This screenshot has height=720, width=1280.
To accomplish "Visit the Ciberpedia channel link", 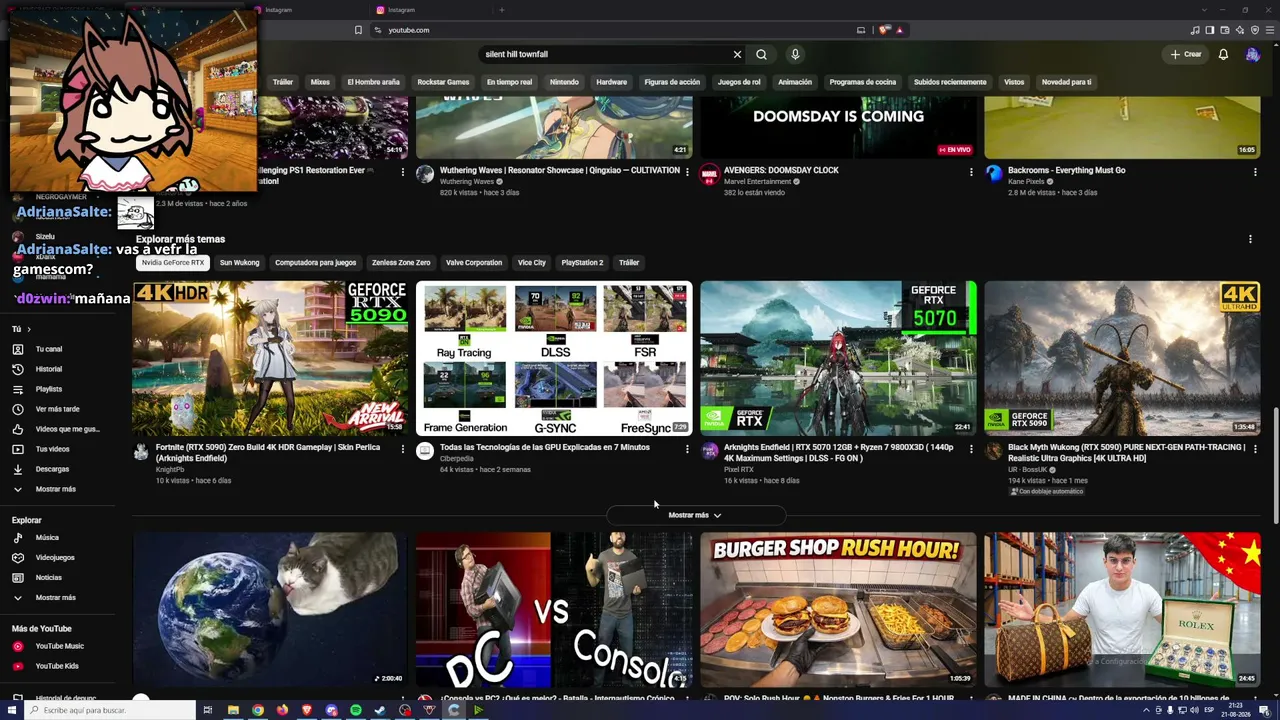I will [x=457, y=458].
